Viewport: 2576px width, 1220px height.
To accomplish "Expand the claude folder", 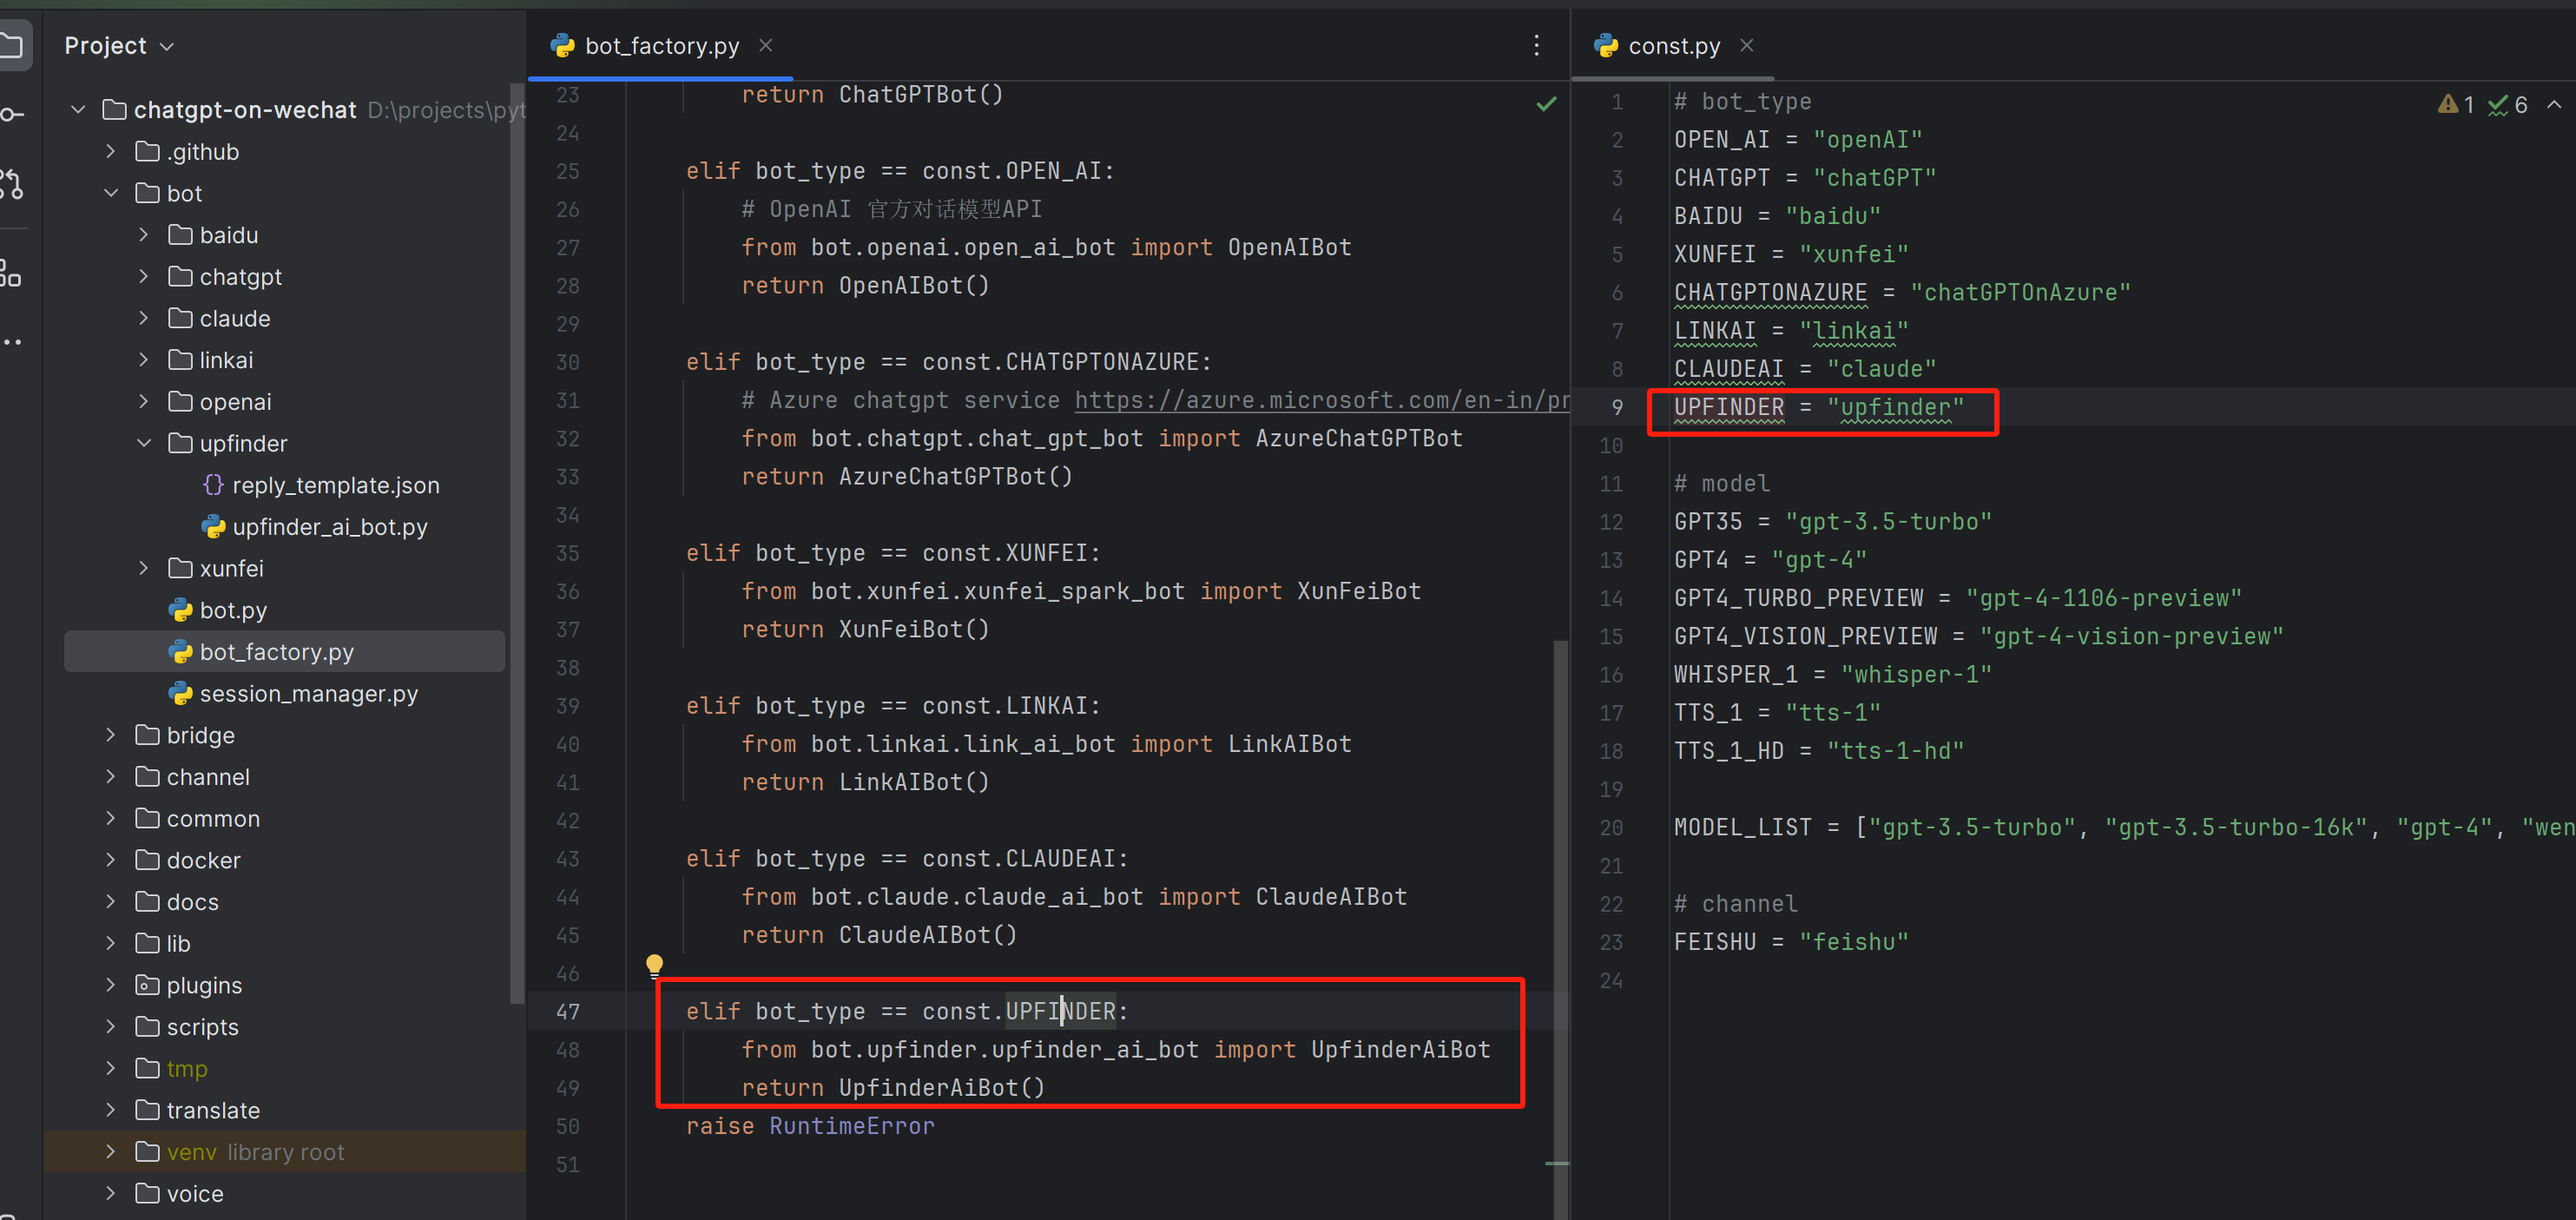I will (x=144, y=318).
